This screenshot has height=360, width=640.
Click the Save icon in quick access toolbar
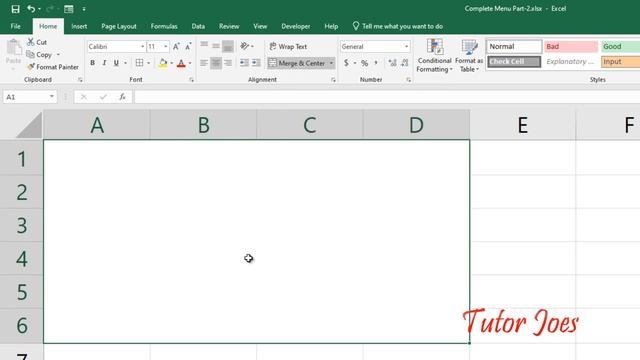point(16,9)
